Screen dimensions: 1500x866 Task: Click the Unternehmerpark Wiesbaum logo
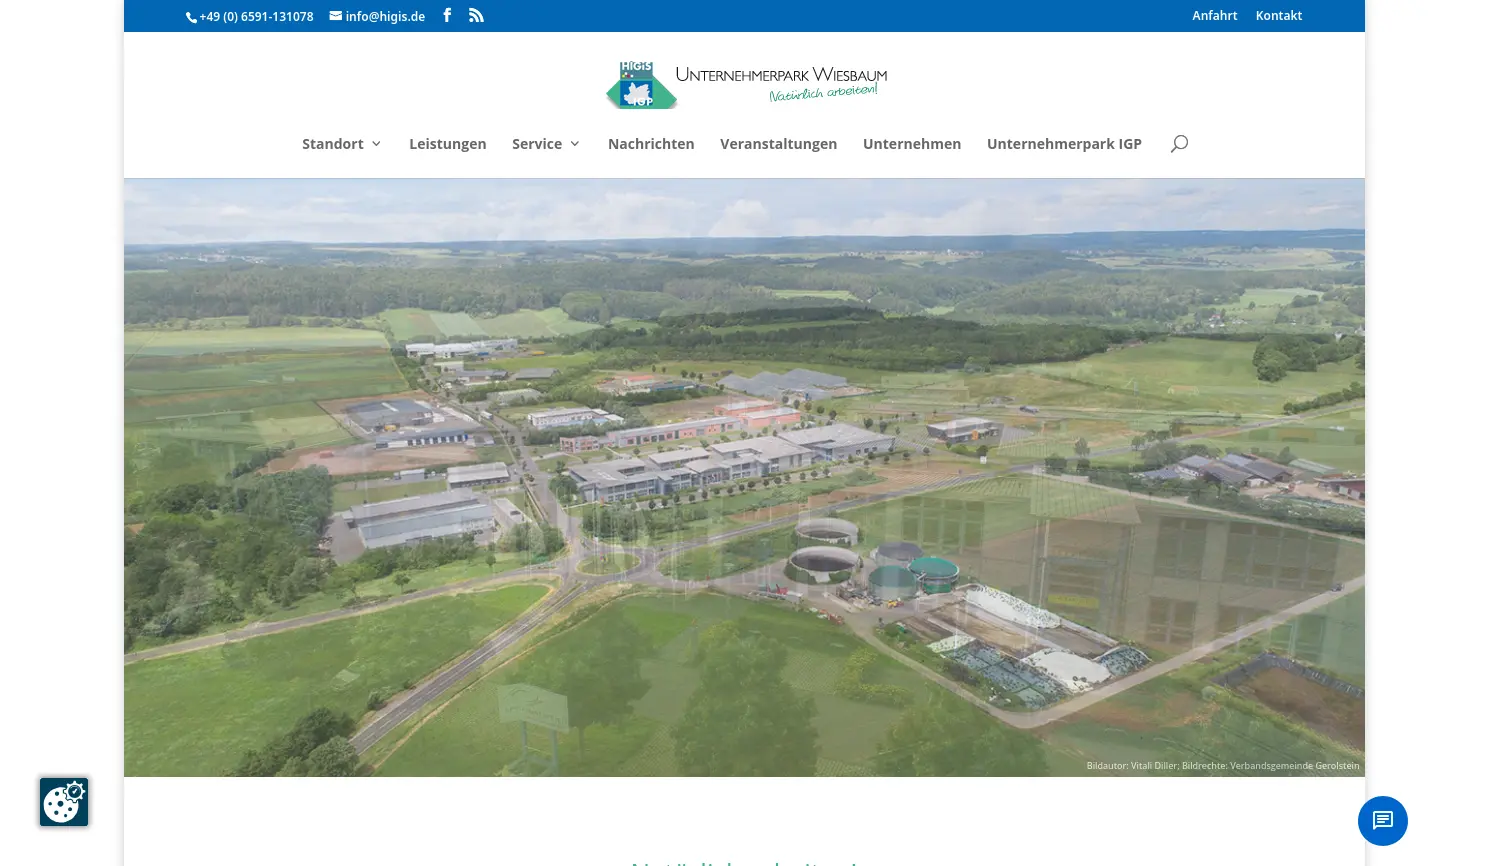tap(745, 85)
